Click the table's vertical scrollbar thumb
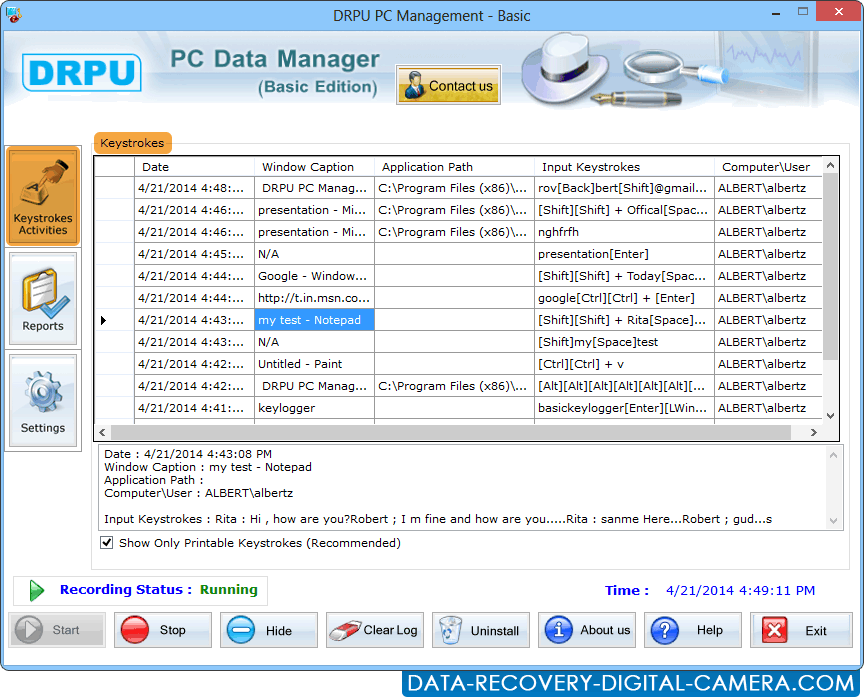 click(830, 266)
